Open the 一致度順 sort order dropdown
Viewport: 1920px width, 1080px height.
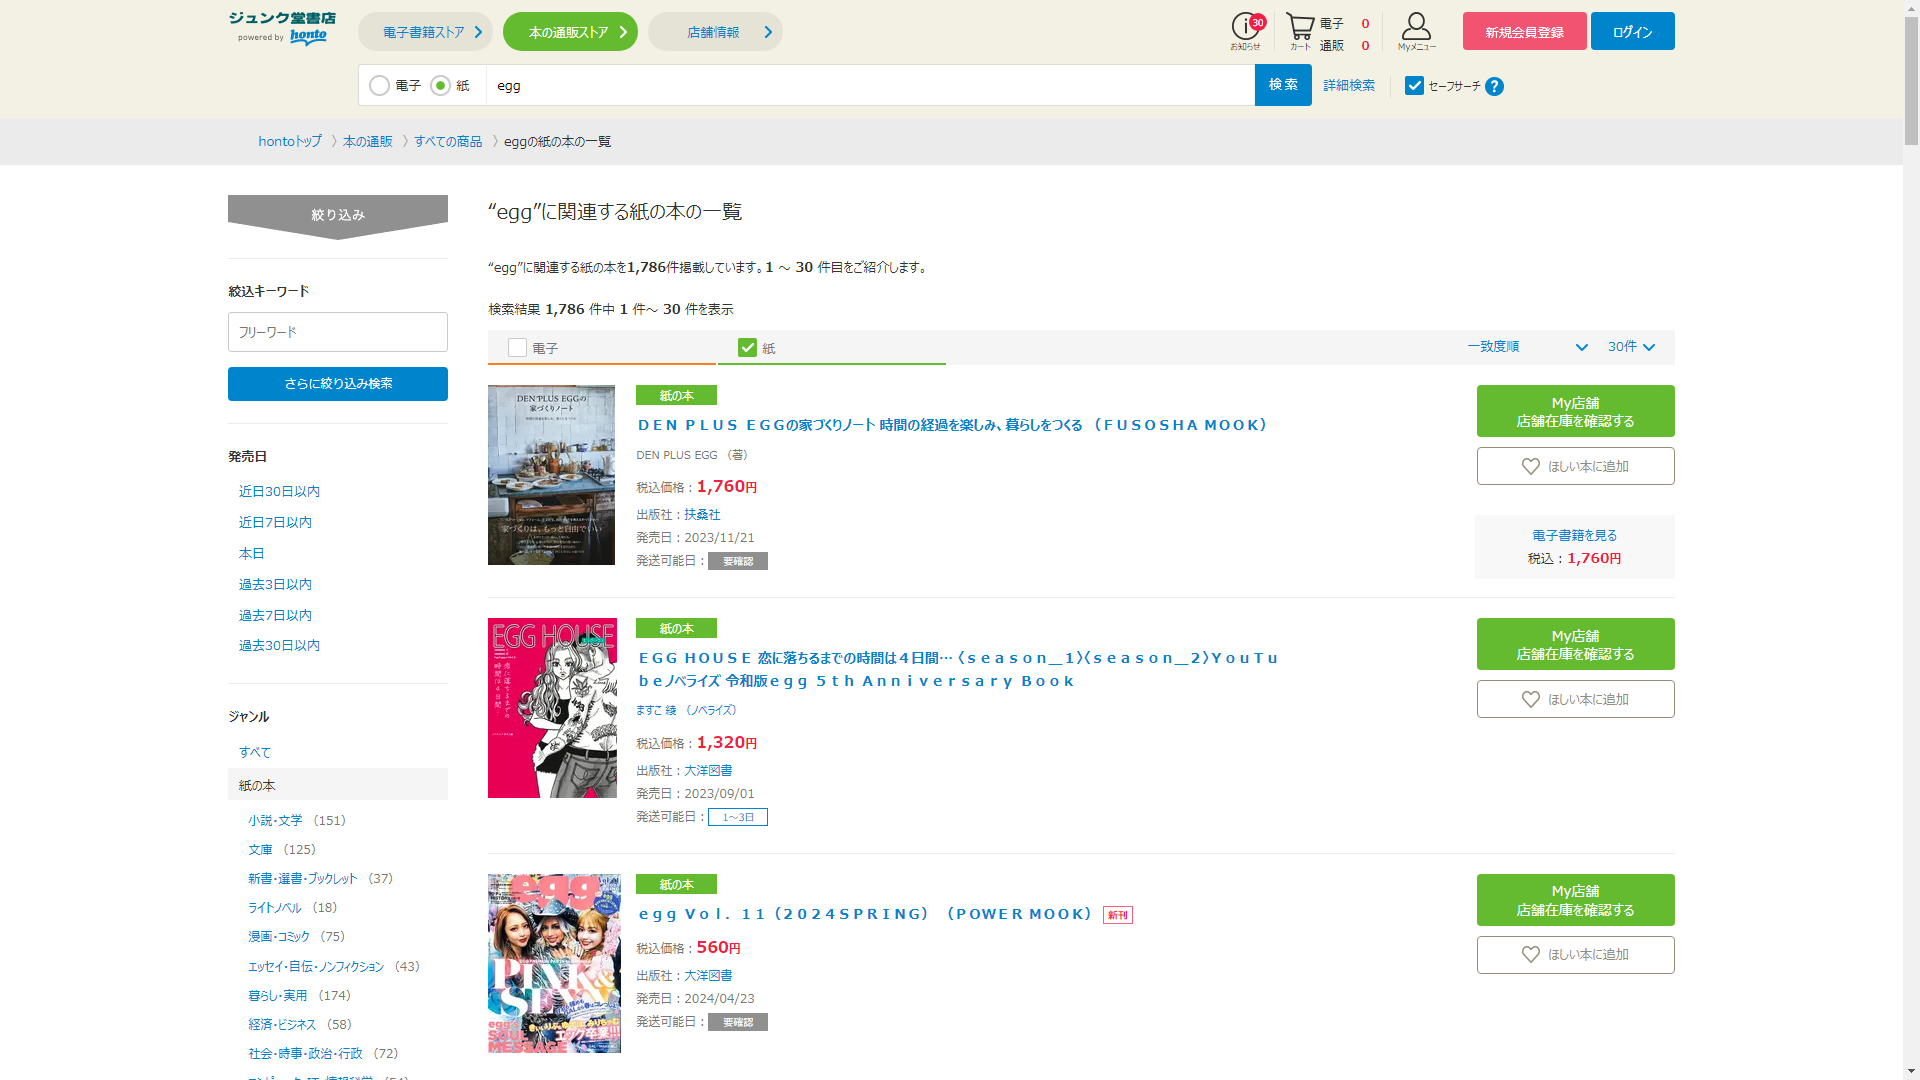pyautogui.click(x=1526, y=347)
